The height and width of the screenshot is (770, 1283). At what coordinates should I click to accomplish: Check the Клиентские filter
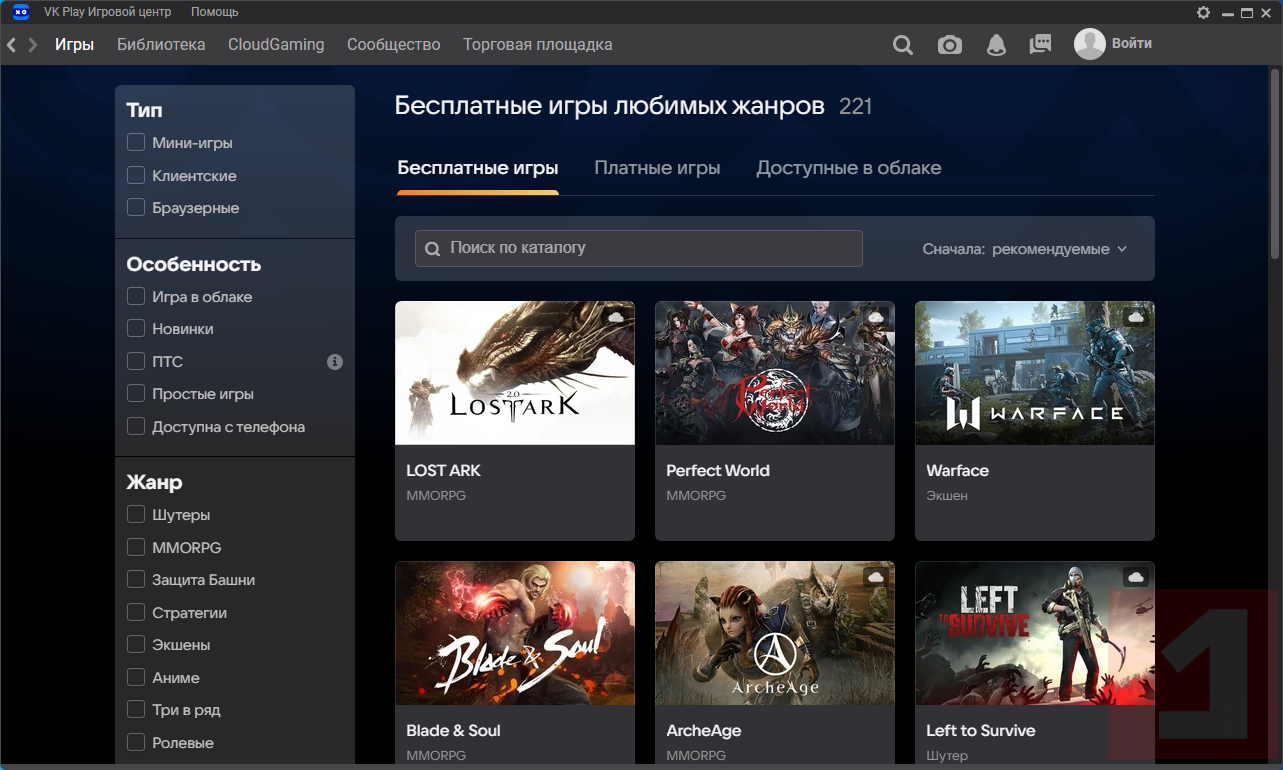[136, 176]
